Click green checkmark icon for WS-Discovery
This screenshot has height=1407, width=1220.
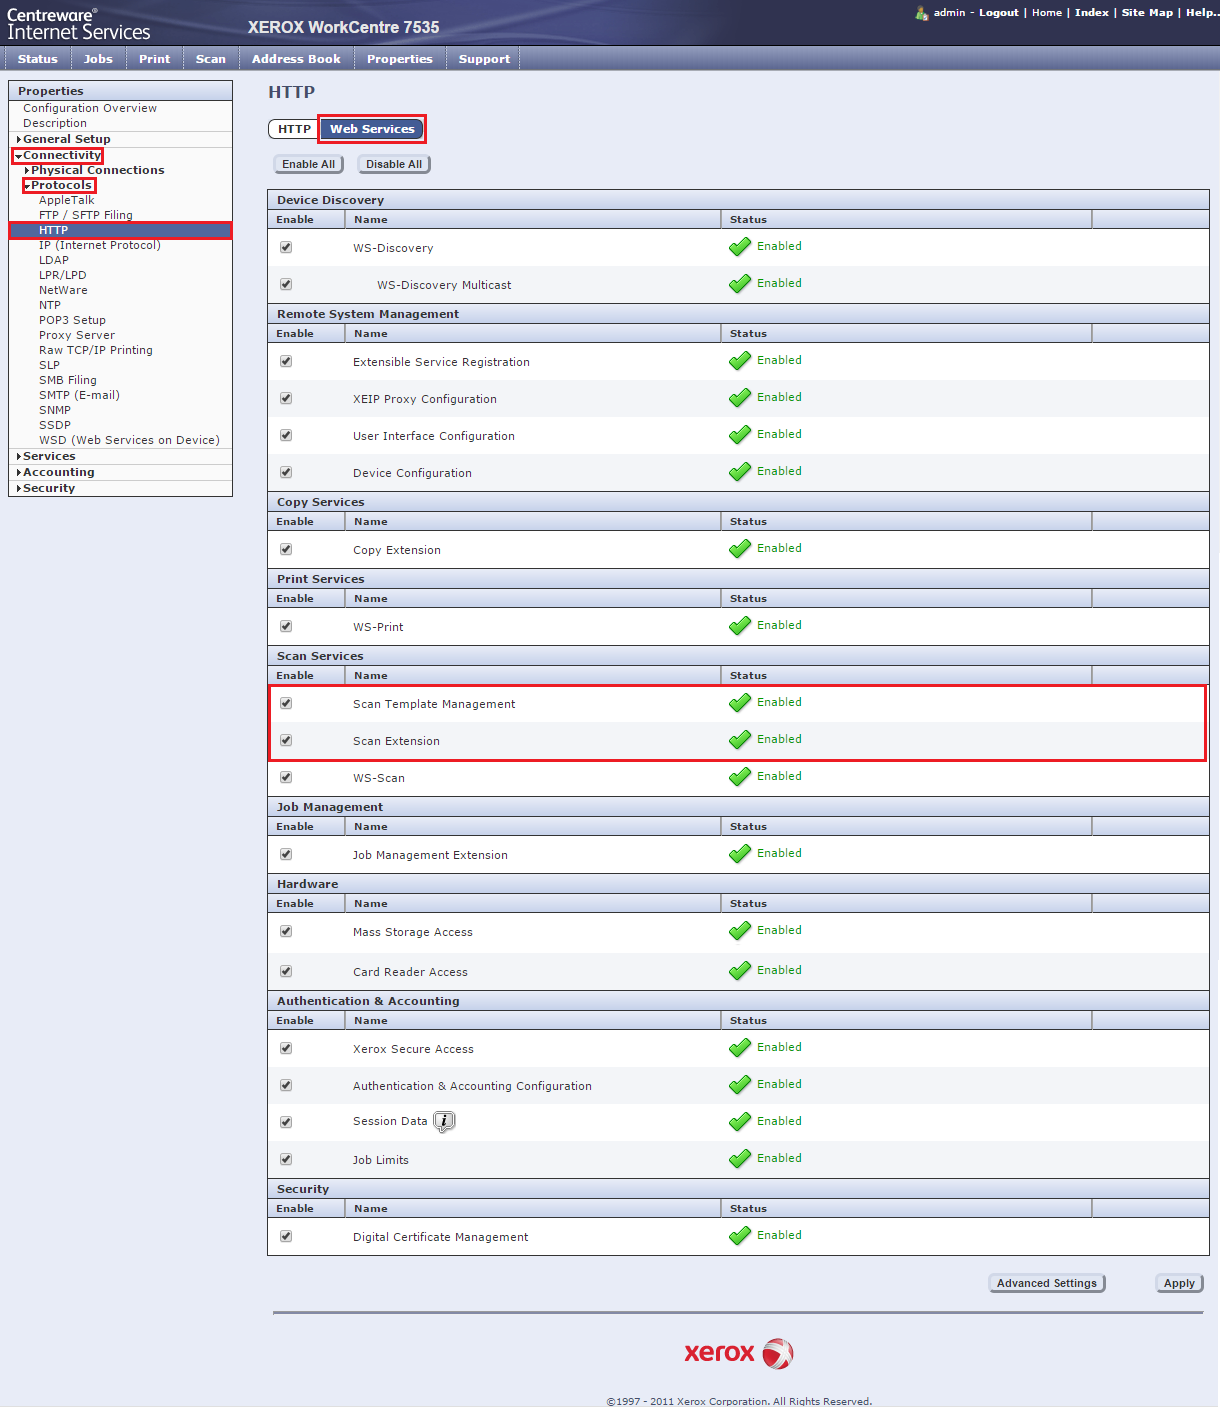coord(740,247)
